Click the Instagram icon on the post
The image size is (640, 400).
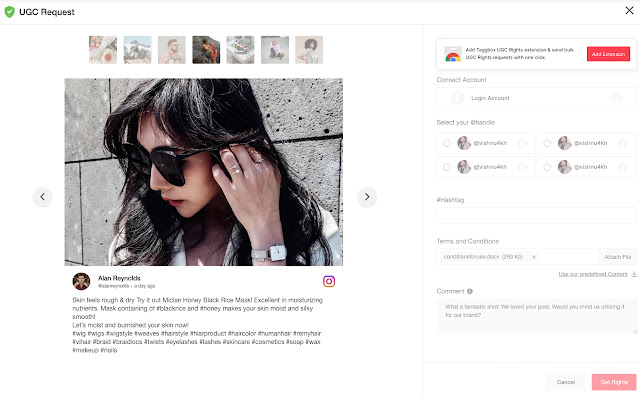[x=329, y=281]
